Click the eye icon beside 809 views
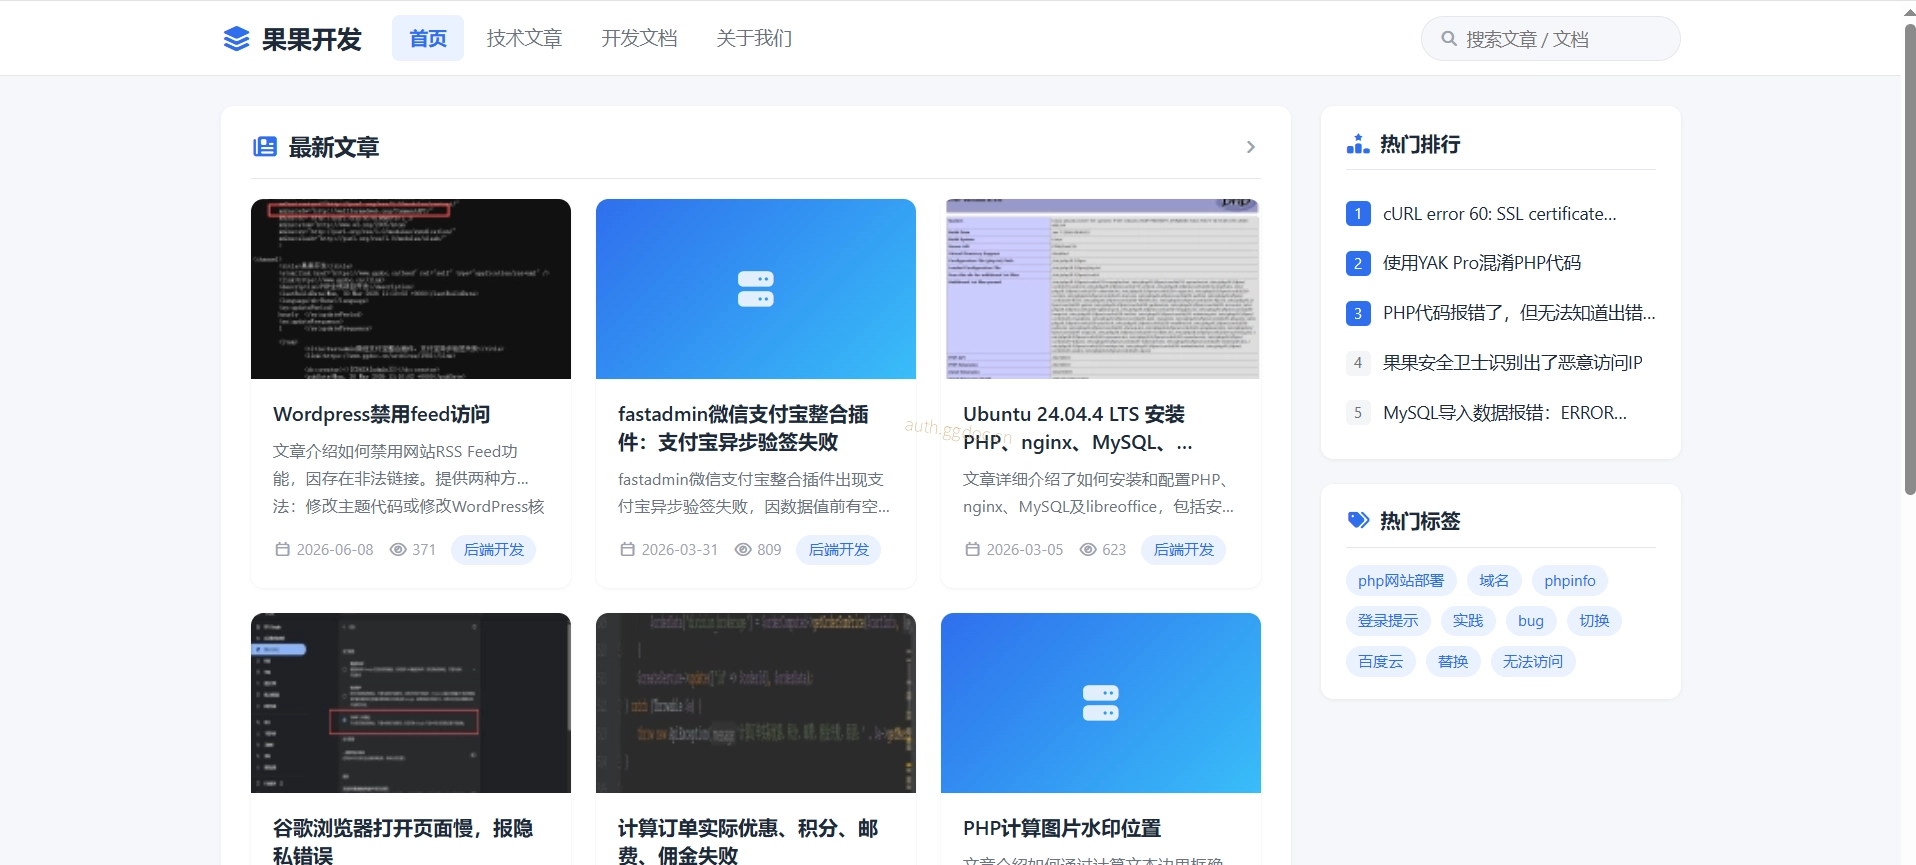The width and height of the screenshot is (1916, 865). 743,549
